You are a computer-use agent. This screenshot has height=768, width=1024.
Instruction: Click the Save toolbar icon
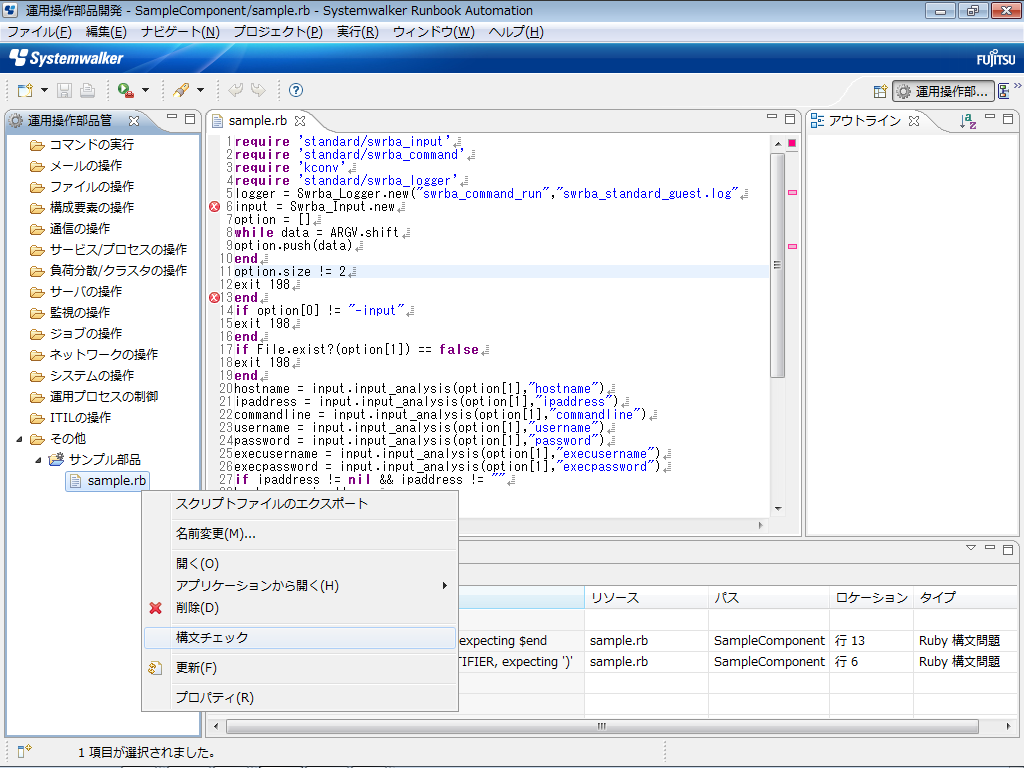64,91
